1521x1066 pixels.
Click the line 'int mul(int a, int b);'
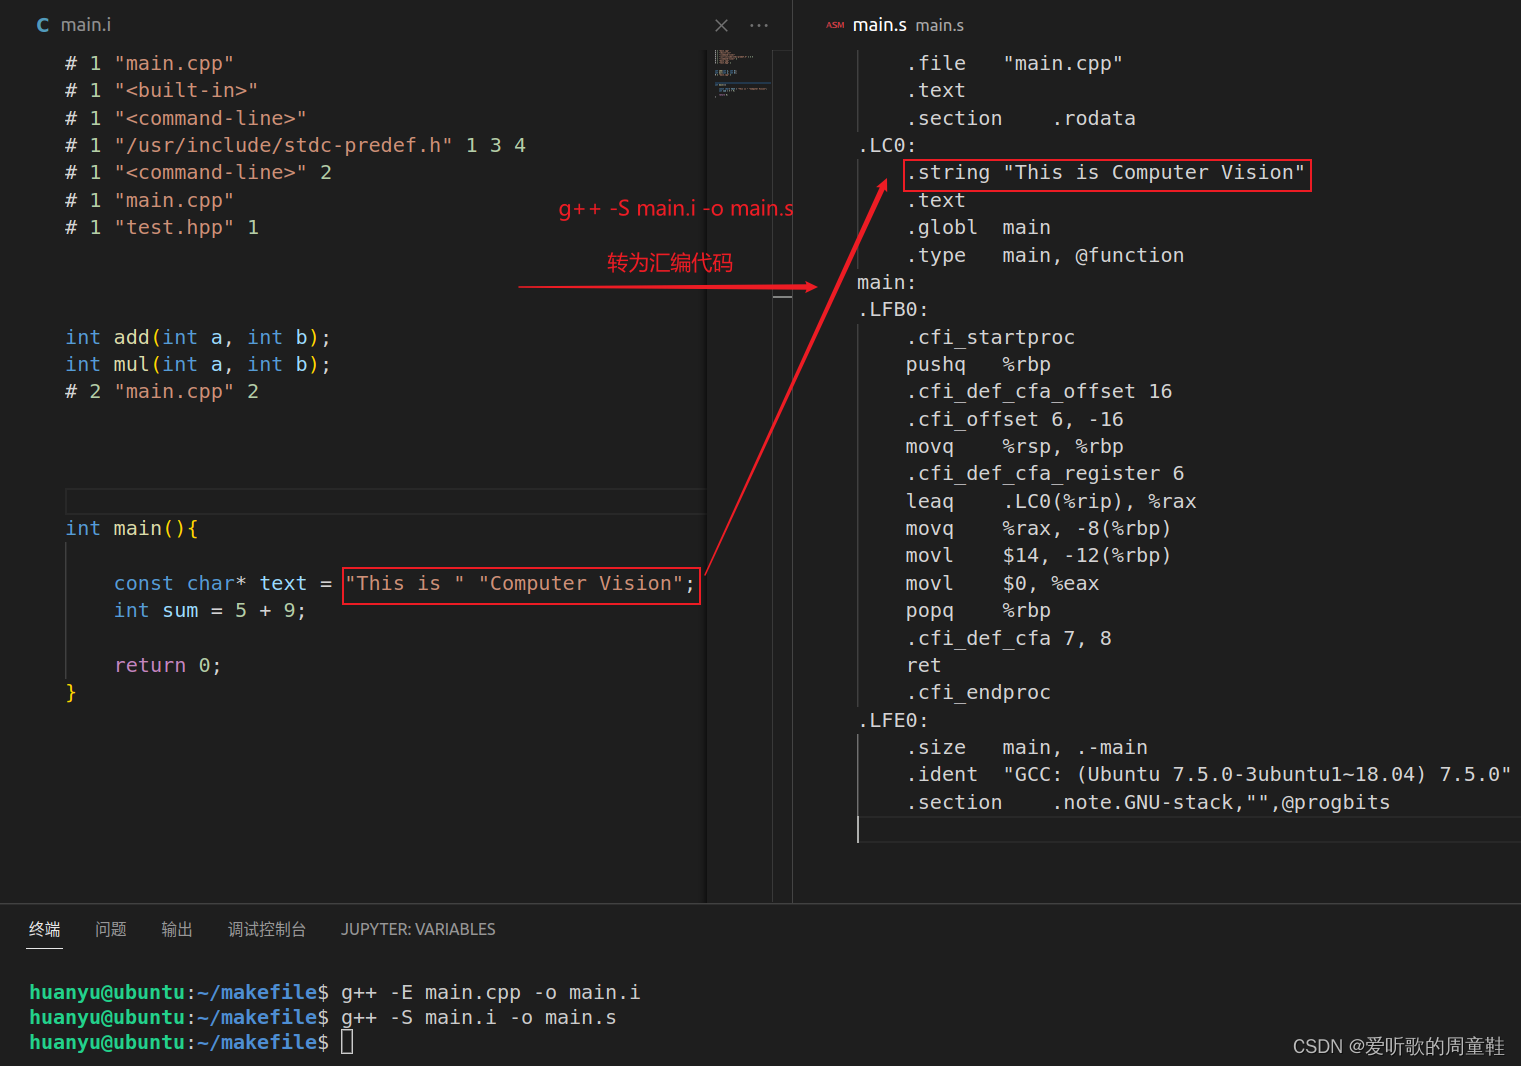pos(198,364)
